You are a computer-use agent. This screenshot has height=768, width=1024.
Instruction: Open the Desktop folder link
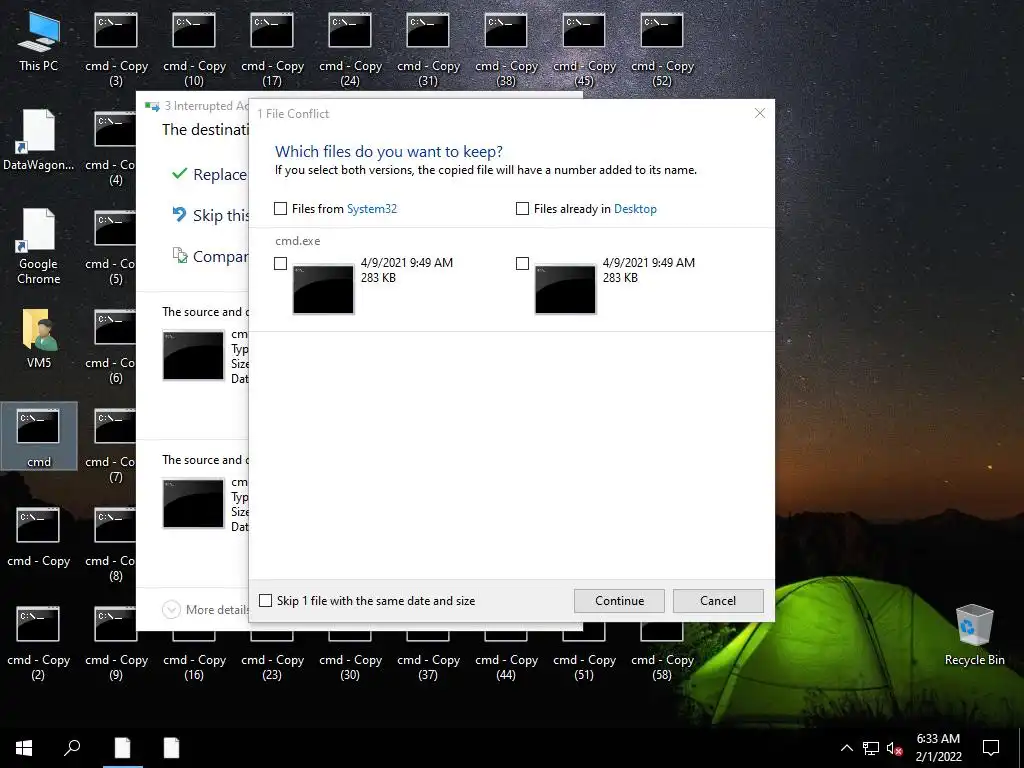point(635,209)
